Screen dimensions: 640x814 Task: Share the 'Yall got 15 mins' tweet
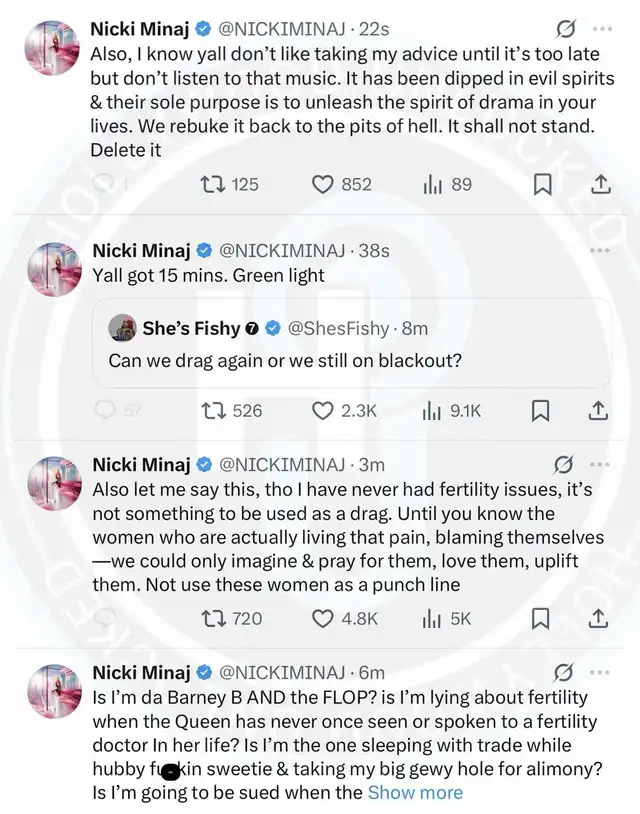(x=599, y=410)
